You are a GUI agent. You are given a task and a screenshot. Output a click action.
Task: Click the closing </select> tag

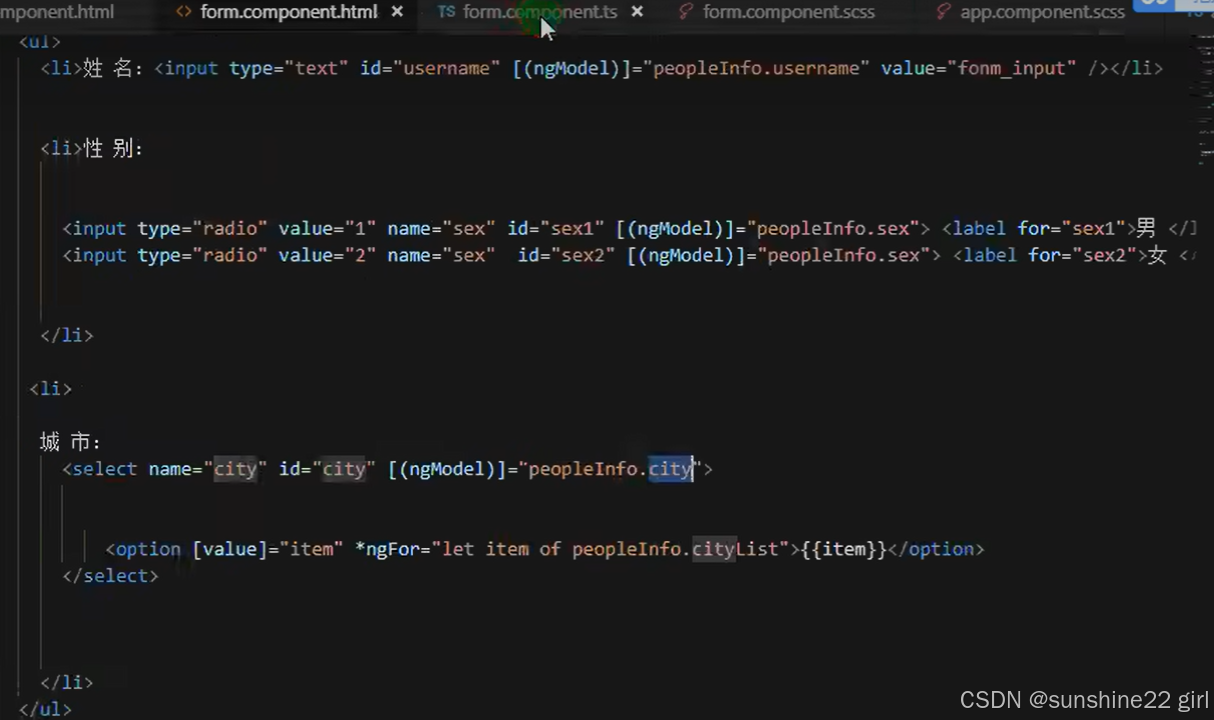click(x=110, y=576)
